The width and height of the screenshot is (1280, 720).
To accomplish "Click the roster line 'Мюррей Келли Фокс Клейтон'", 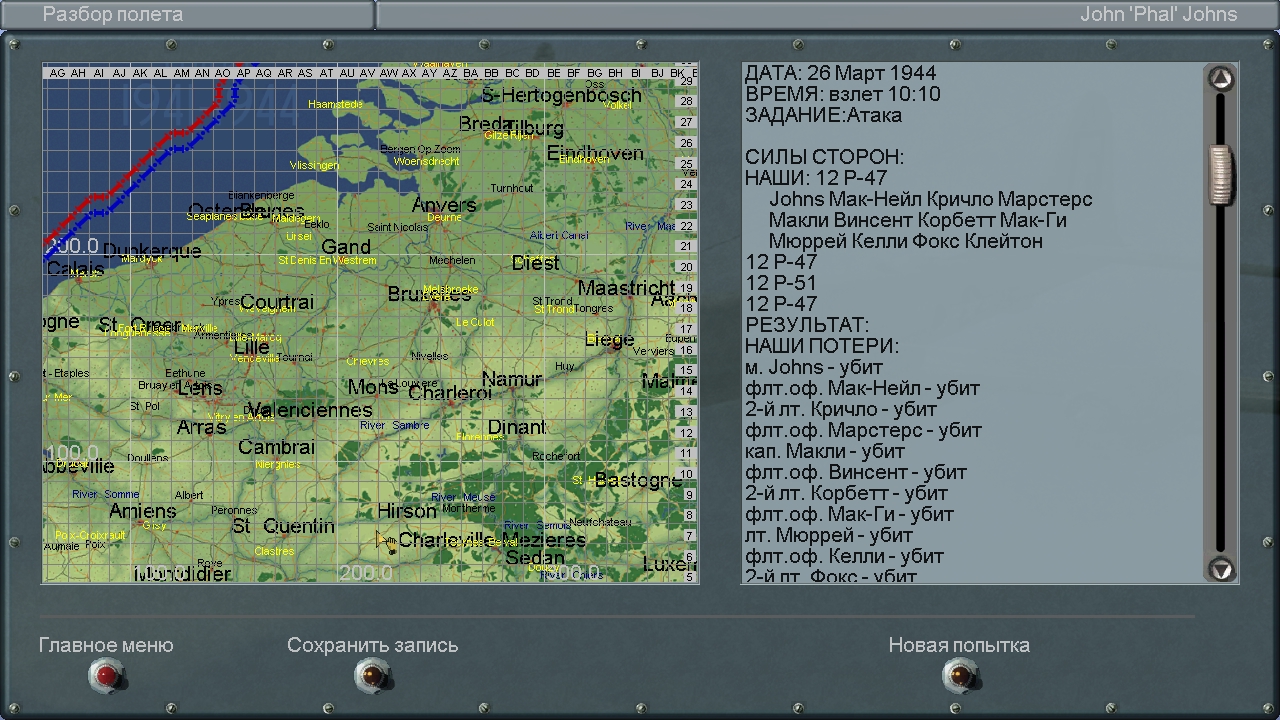I will pos(905,241).
